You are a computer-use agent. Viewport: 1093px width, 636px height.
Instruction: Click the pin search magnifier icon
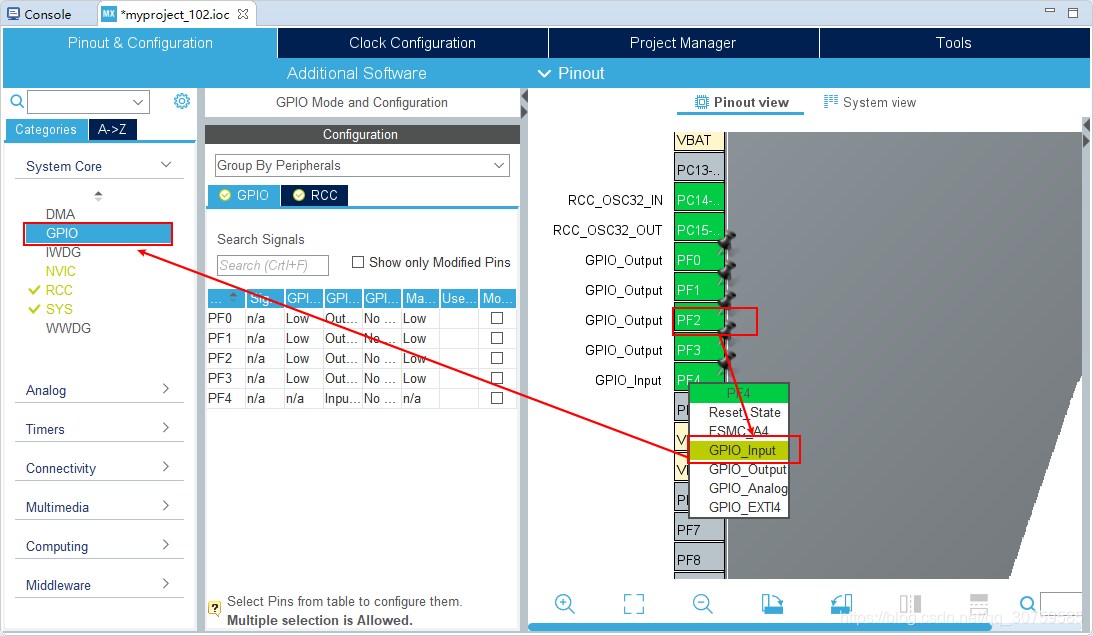click(x=1027, y=604)
